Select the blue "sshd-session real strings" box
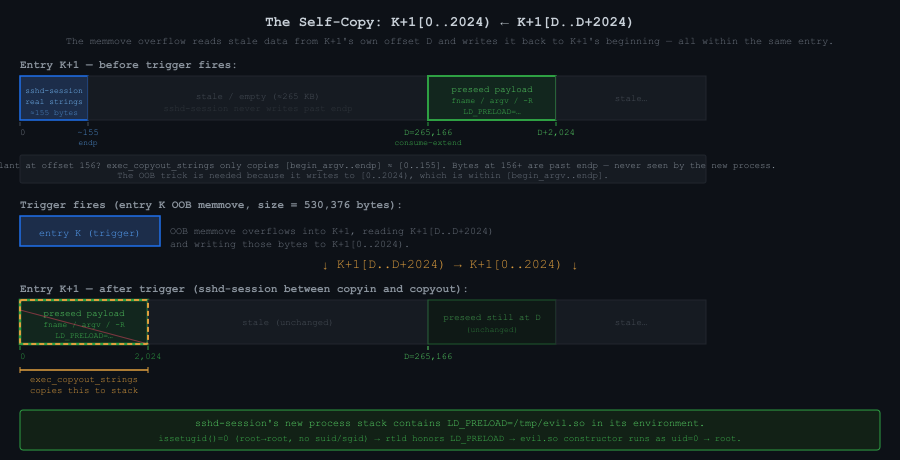Screen dimensions: 900x460 coord(54,98)
